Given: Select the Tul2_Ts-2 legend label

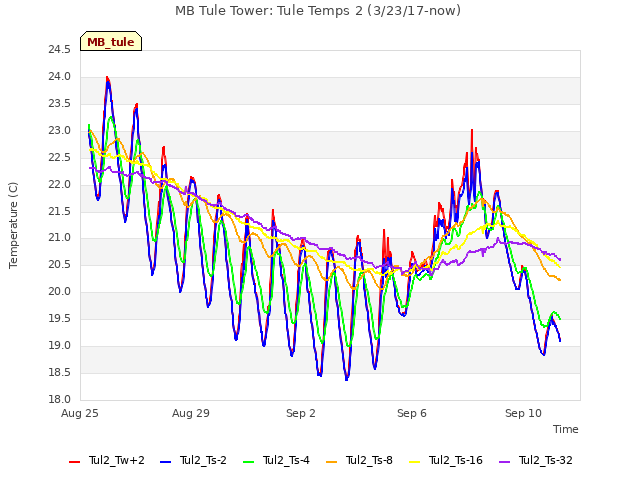Looking at the screenshot, I should (x=203, y=460).
